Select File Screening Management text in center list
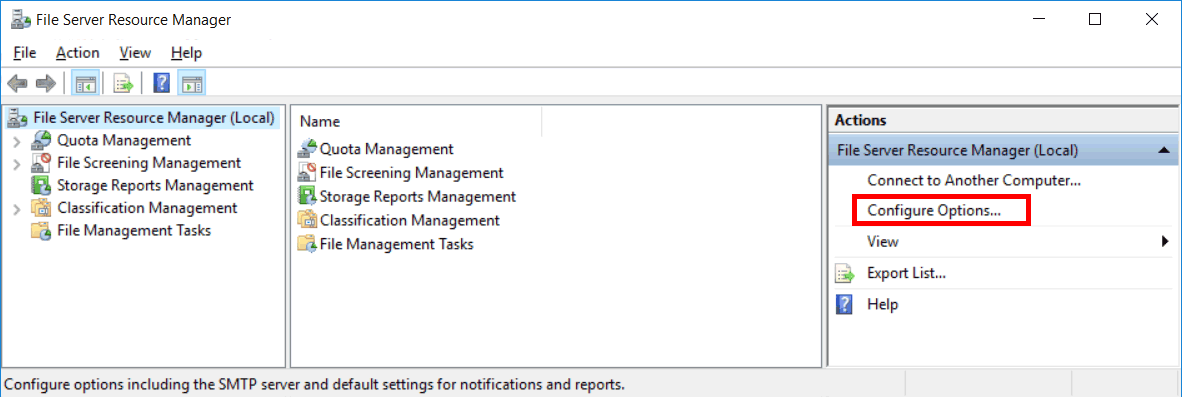Screen dimensions: 1182x397 (412, 173)
